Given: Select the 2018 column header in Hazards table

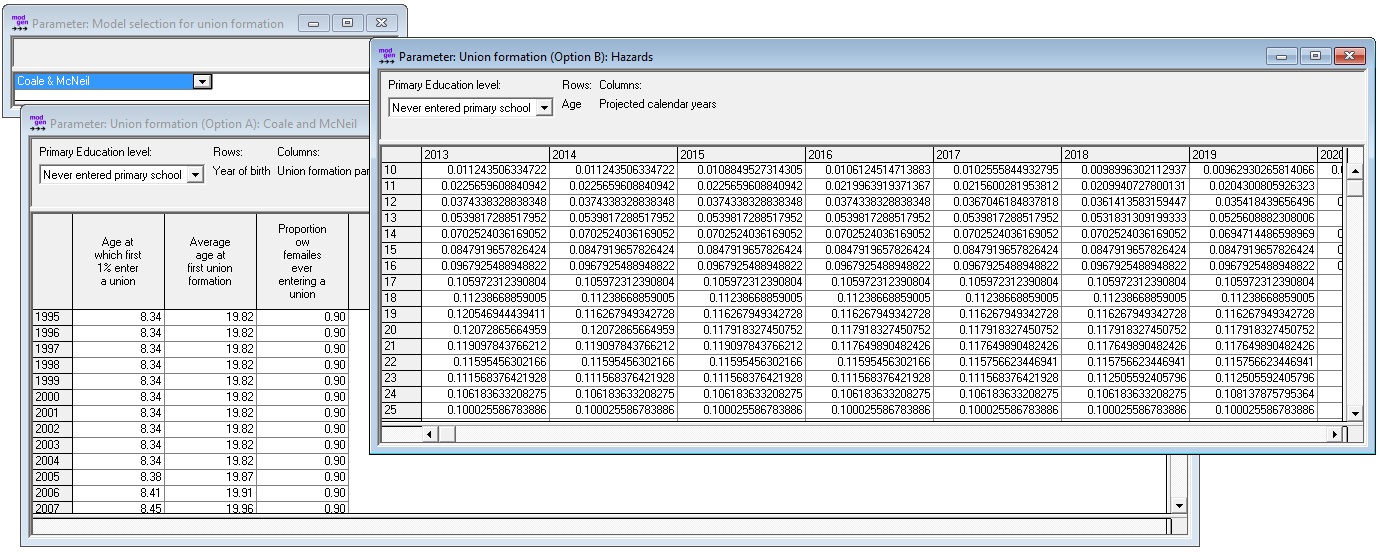Looking at the screenshot, I should [x=1124, y=155].
